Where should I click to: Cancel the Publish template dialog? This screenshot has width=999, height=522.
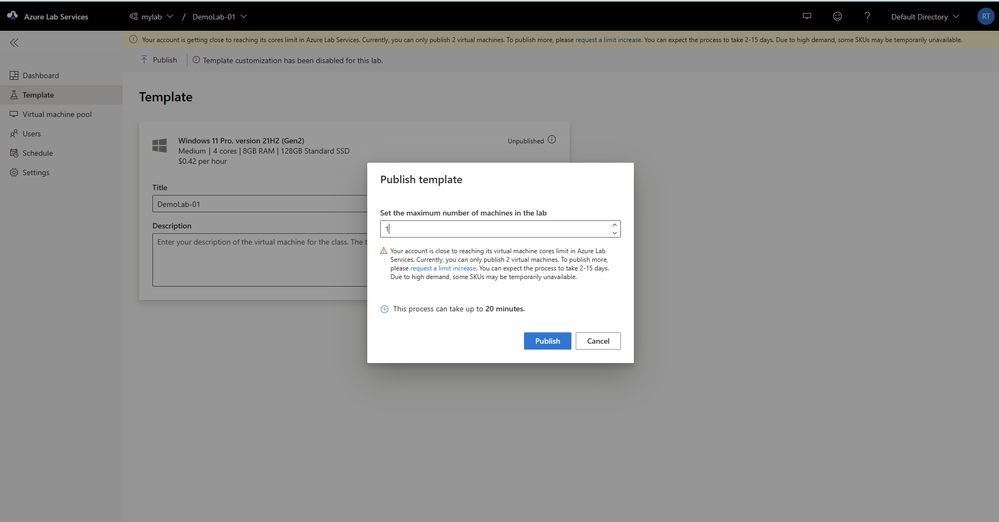(x=598, y=341)
